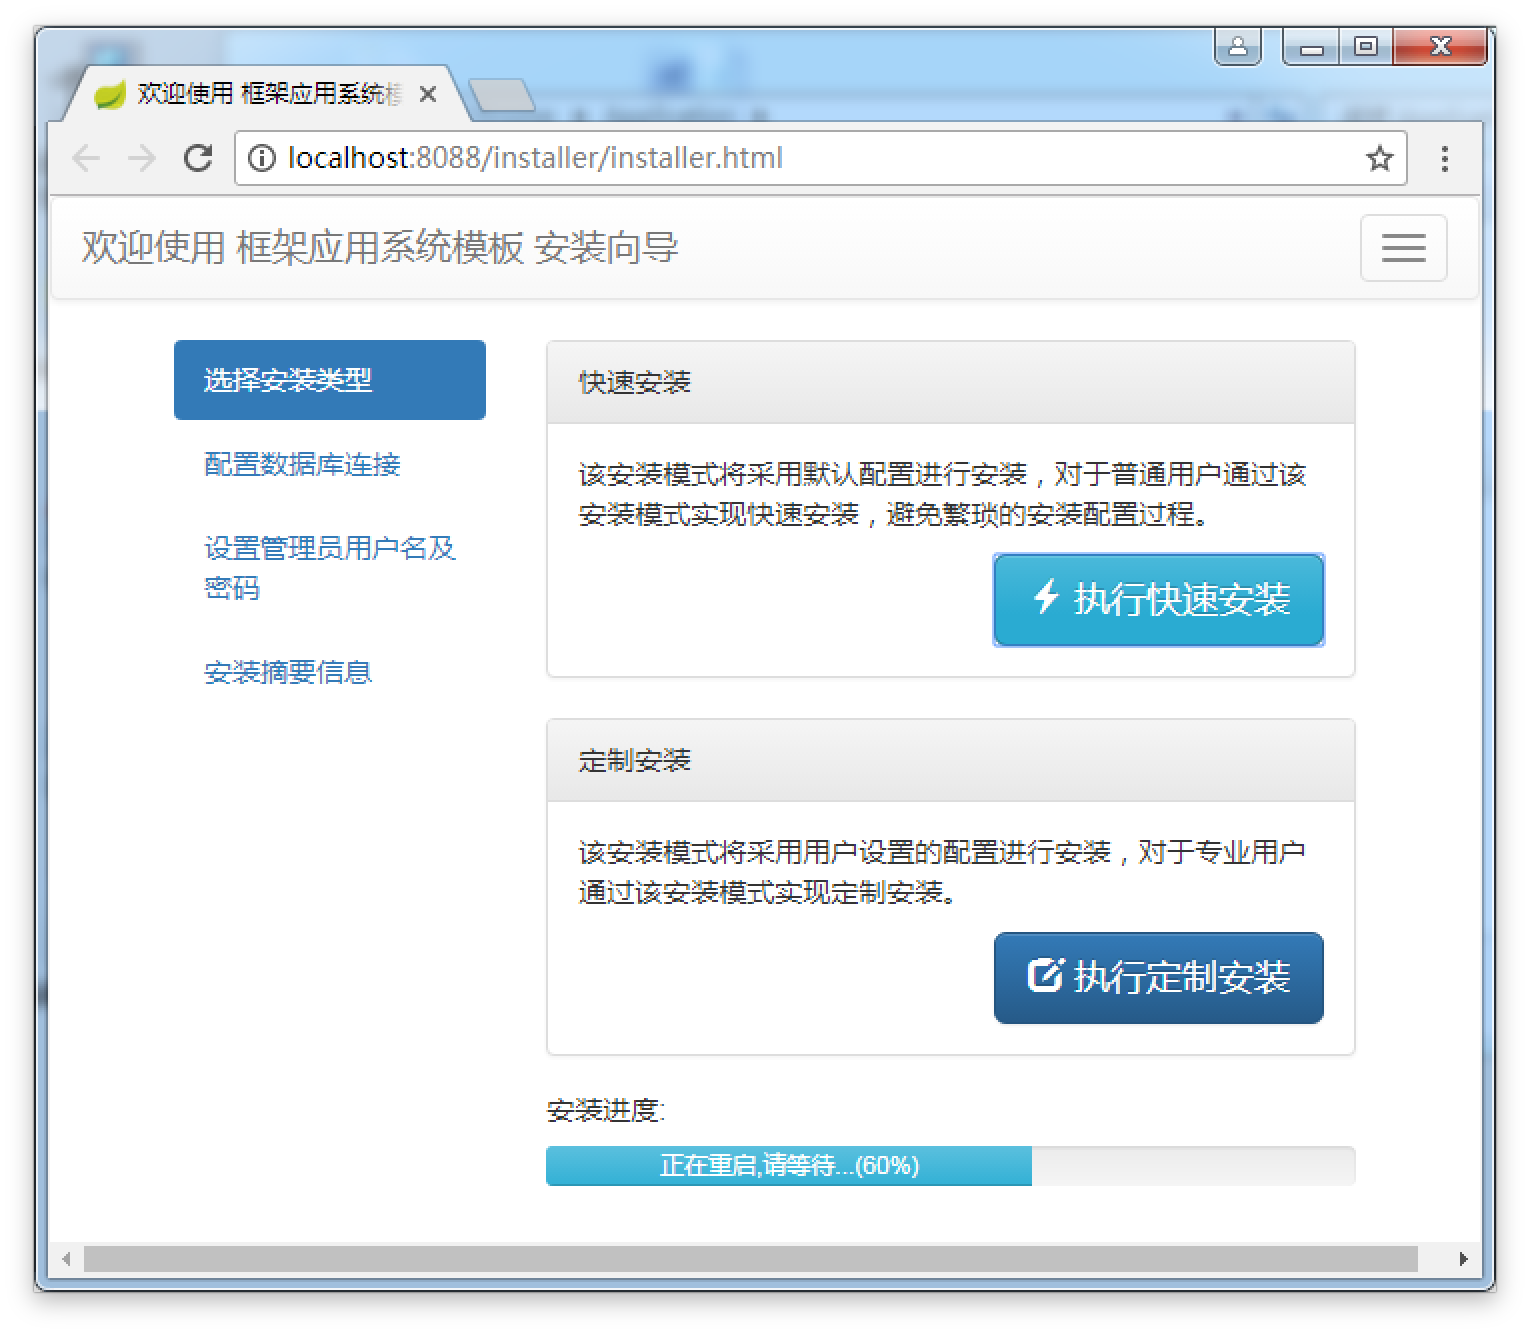Click the browser back arrow

pyautogui.click(x=87, y=158)
